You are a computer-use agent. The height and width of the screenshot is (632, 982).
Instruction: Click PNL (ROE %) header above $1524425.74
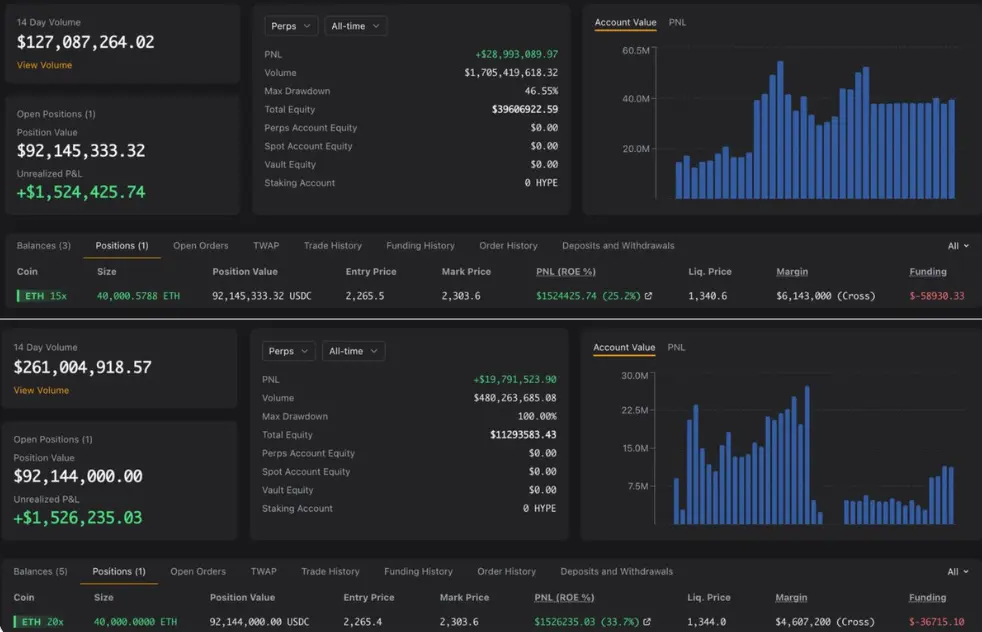coord(566,271)
